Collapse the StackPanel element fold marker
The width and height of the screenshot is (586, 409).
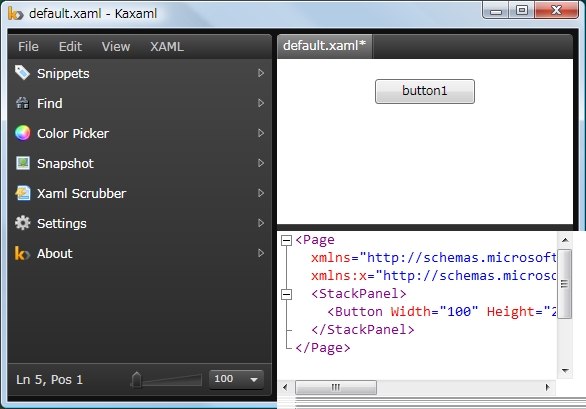[x=286, y=294]
